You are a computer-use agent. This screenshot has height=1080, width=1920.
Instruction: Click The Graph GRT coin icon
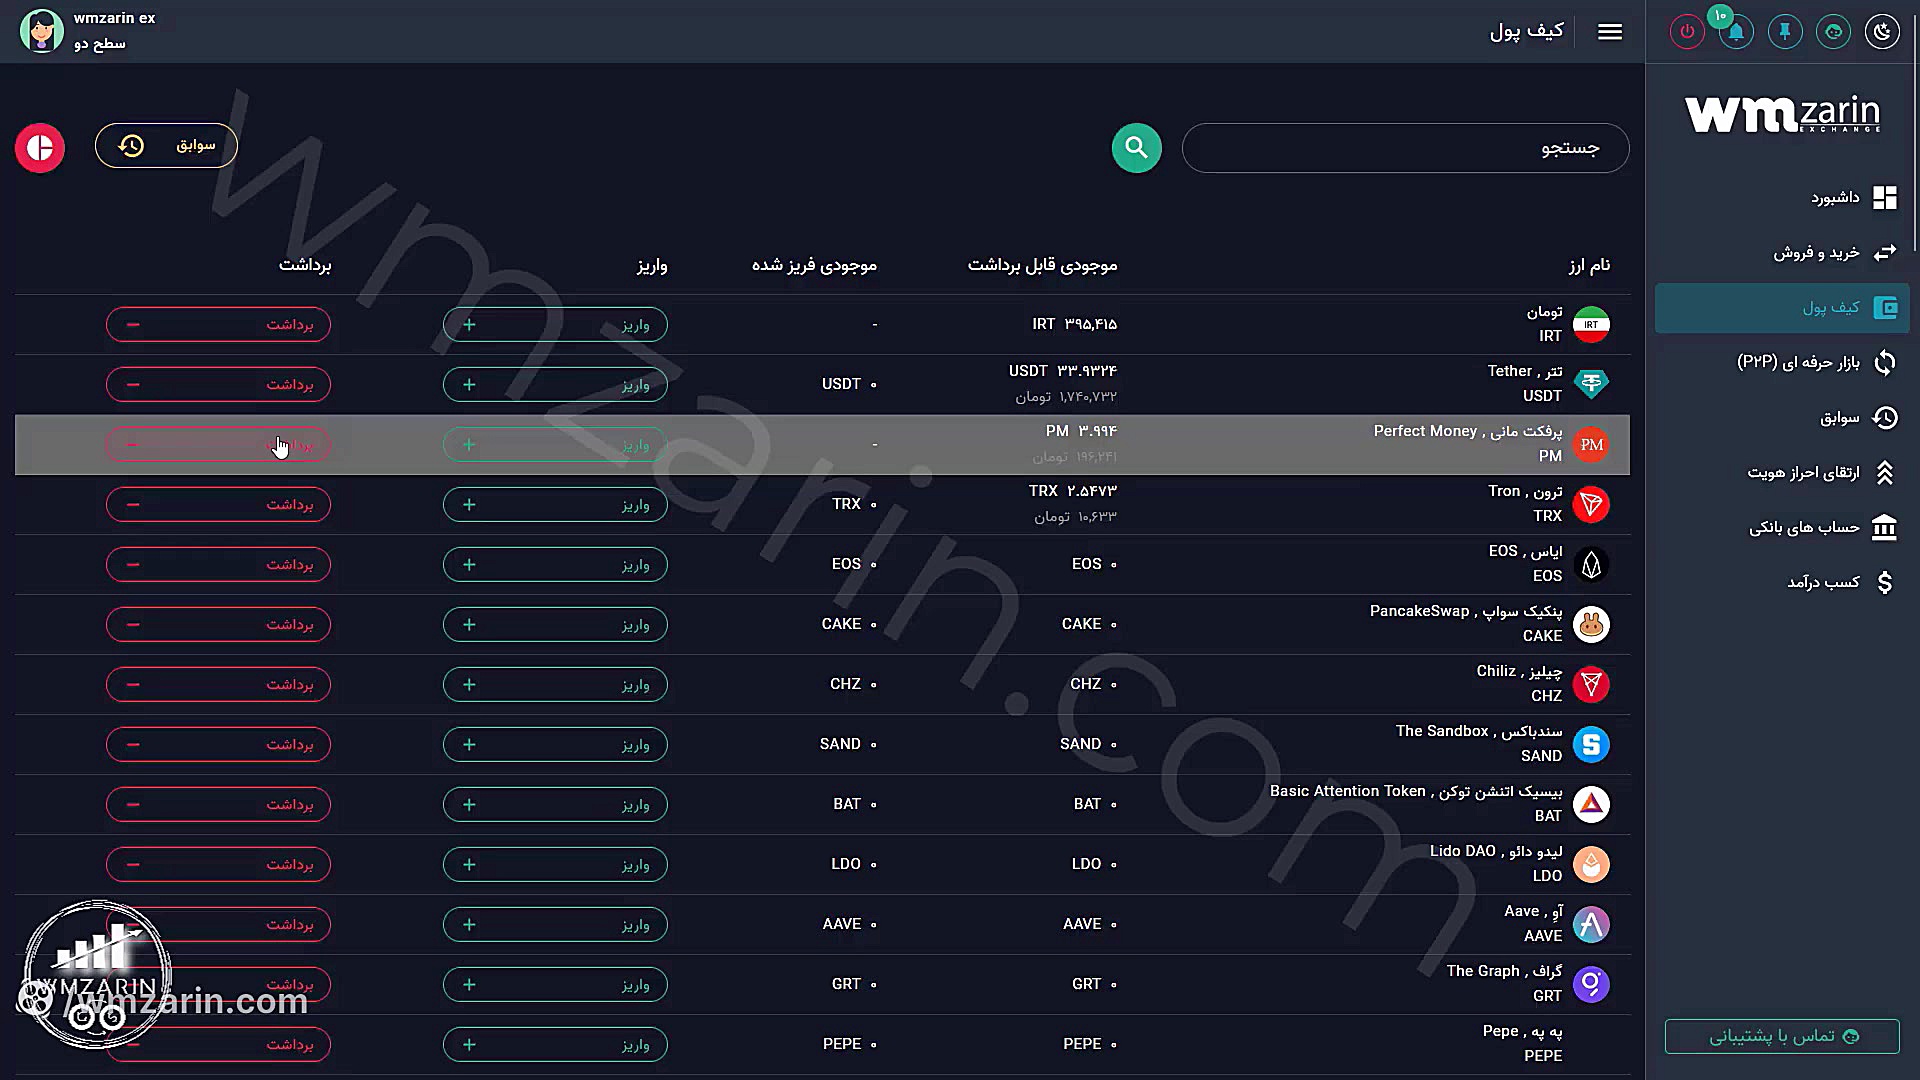[1591, 984]
